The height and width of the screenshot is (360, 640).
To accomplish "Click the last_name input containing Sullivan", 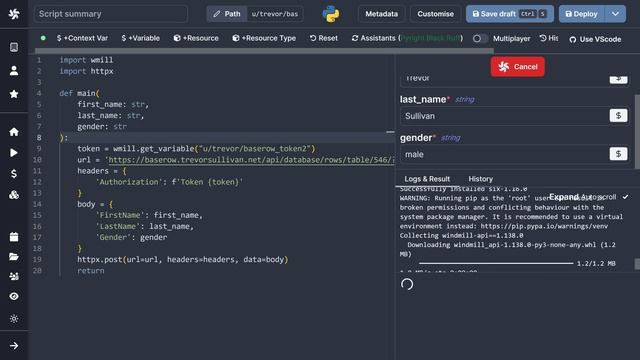I will pos(504,116).
